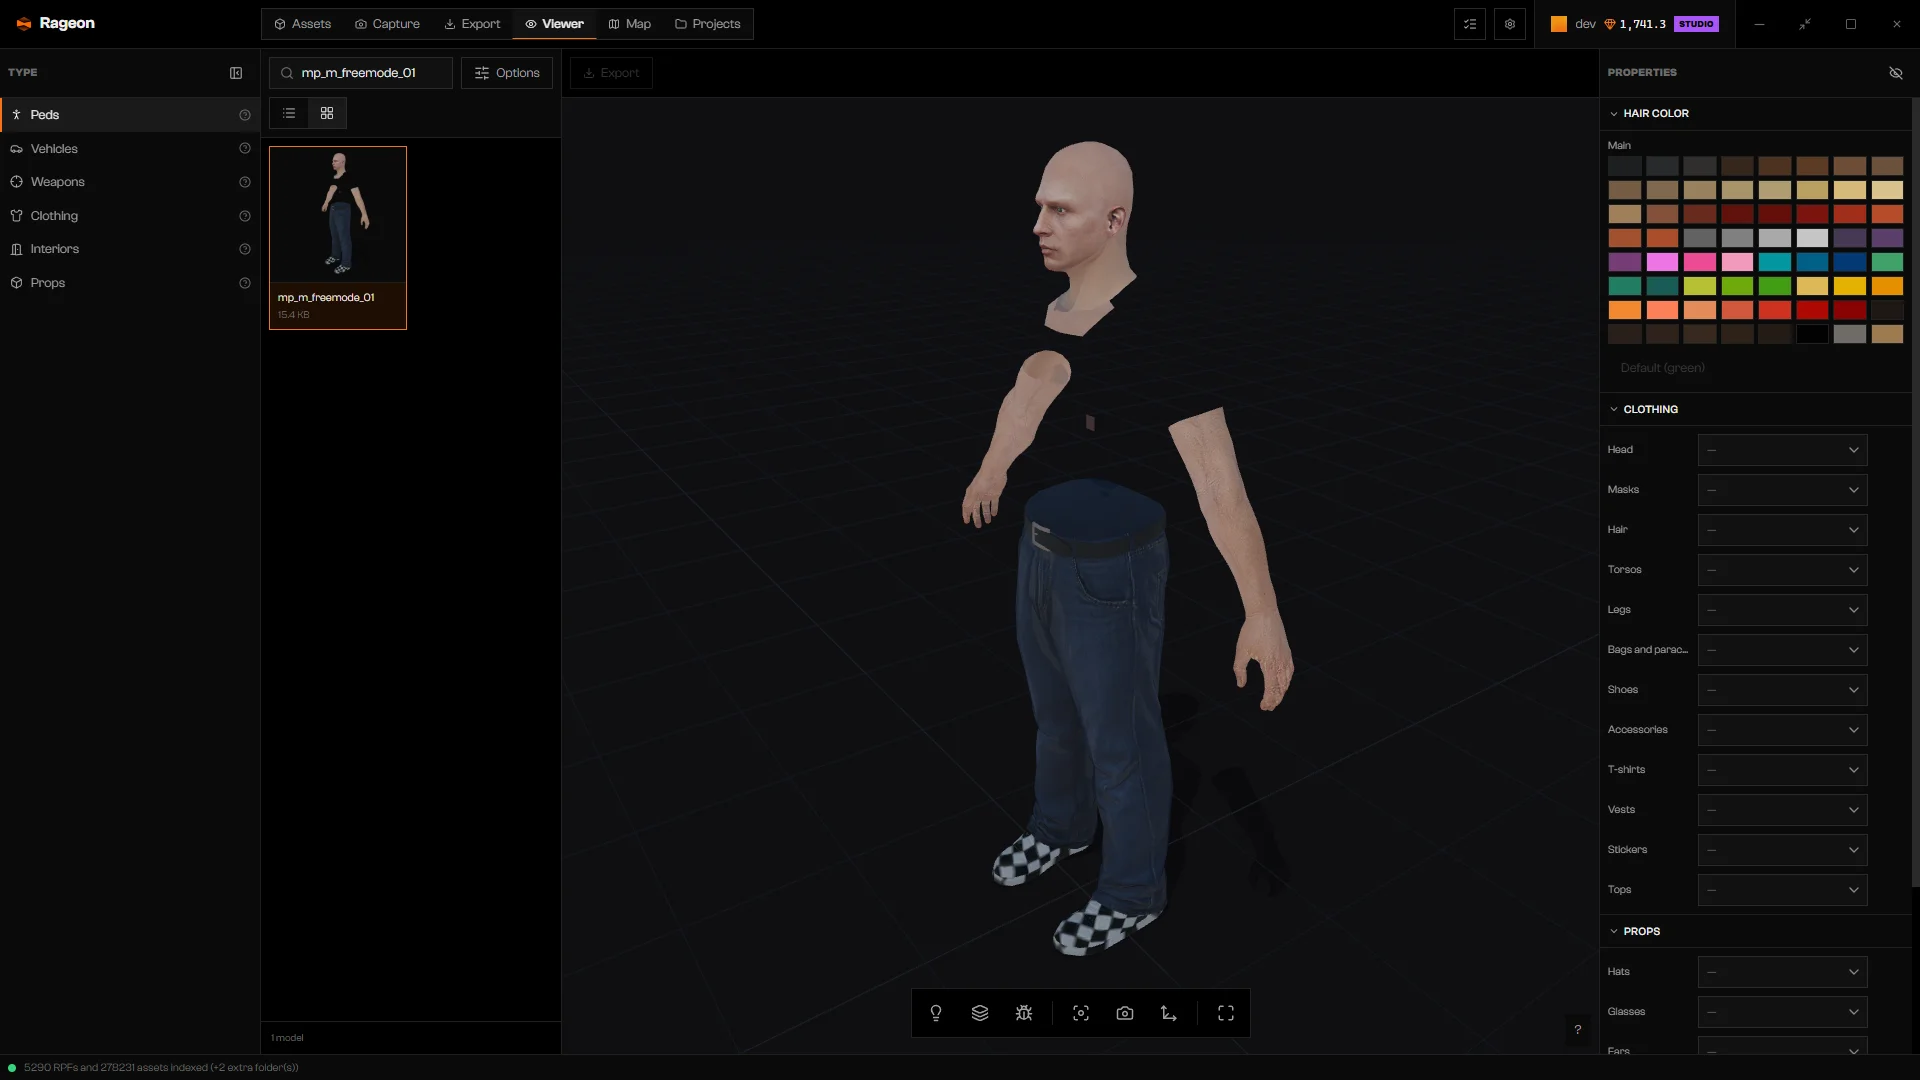Open the Head clothing dropdown
The height and width of the screenshot is (1080, 1920).
tap(1782, 450)
